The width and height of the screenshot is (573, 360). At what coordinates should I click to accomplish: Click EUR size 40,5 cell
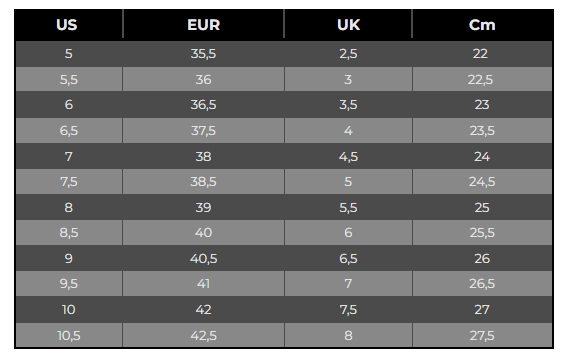tap(204, 258)
